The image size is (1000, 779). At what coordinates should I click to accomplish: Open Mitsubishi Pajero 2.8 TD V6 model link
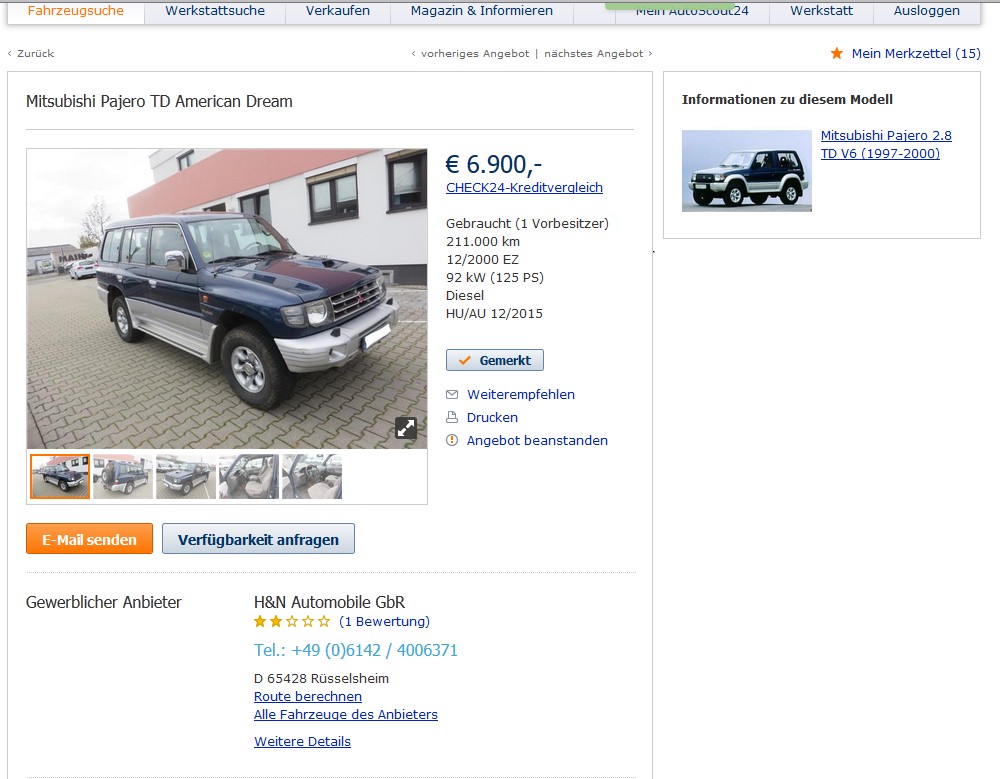coord(886,144)
